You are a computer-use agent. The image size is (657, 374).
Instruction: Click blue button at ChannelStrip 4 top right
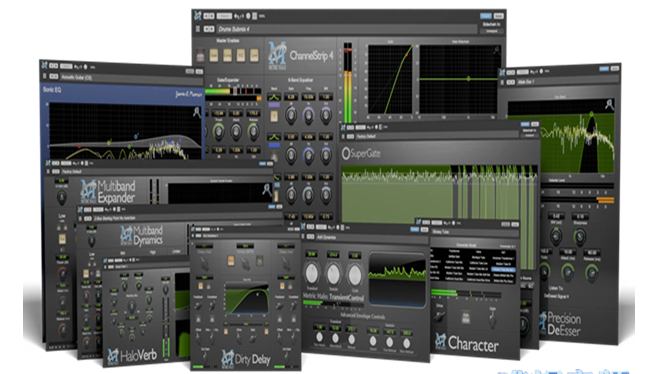point(486,16)
